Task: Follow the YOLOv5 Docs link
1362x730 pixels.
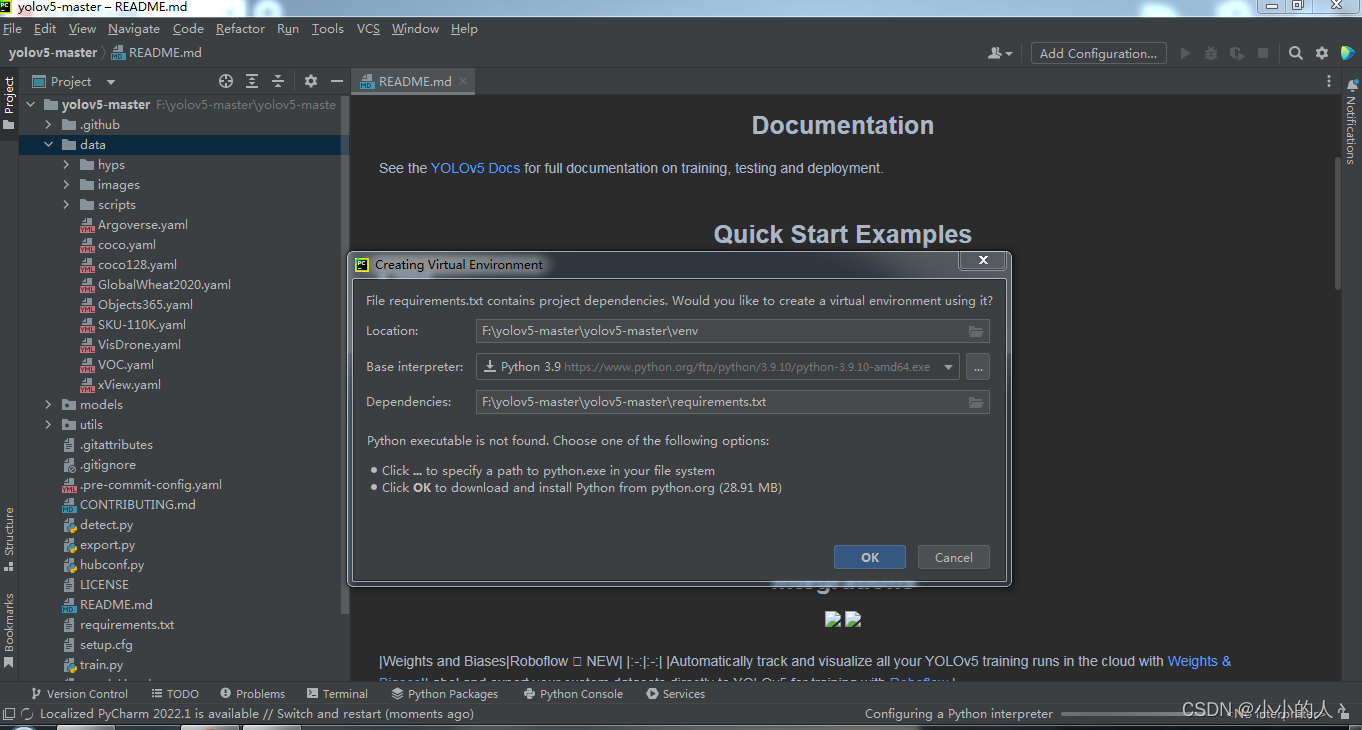Action: [475, 168]
